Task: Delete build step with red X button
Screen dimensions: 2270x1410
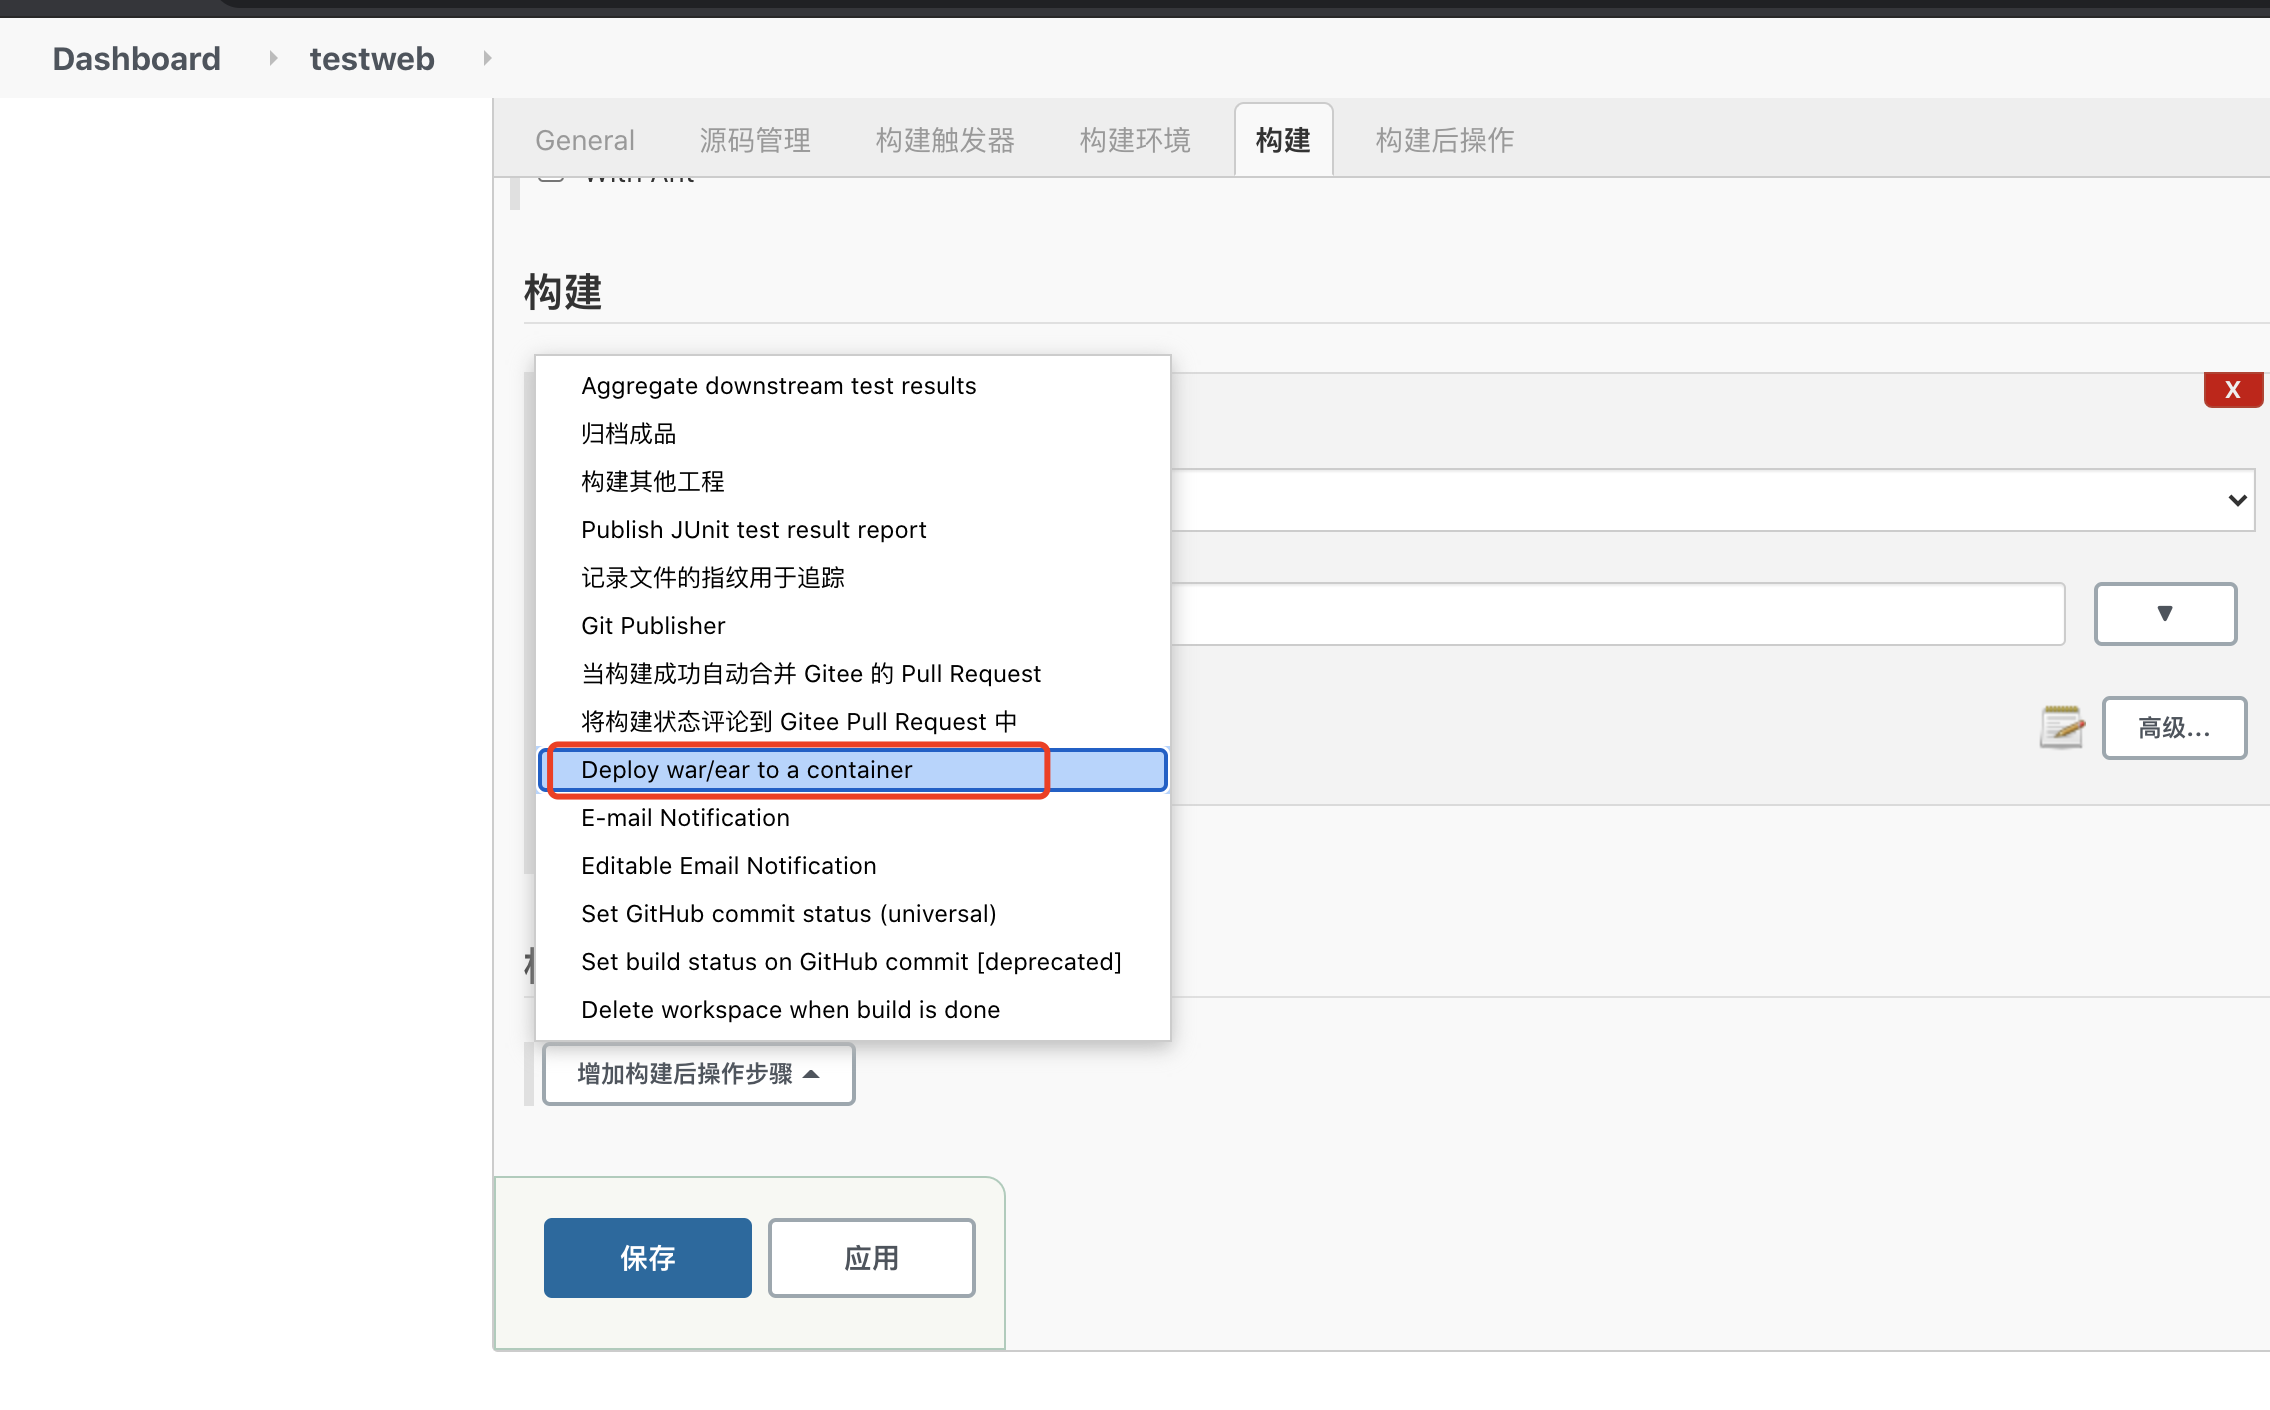Action: [2232, 390]
